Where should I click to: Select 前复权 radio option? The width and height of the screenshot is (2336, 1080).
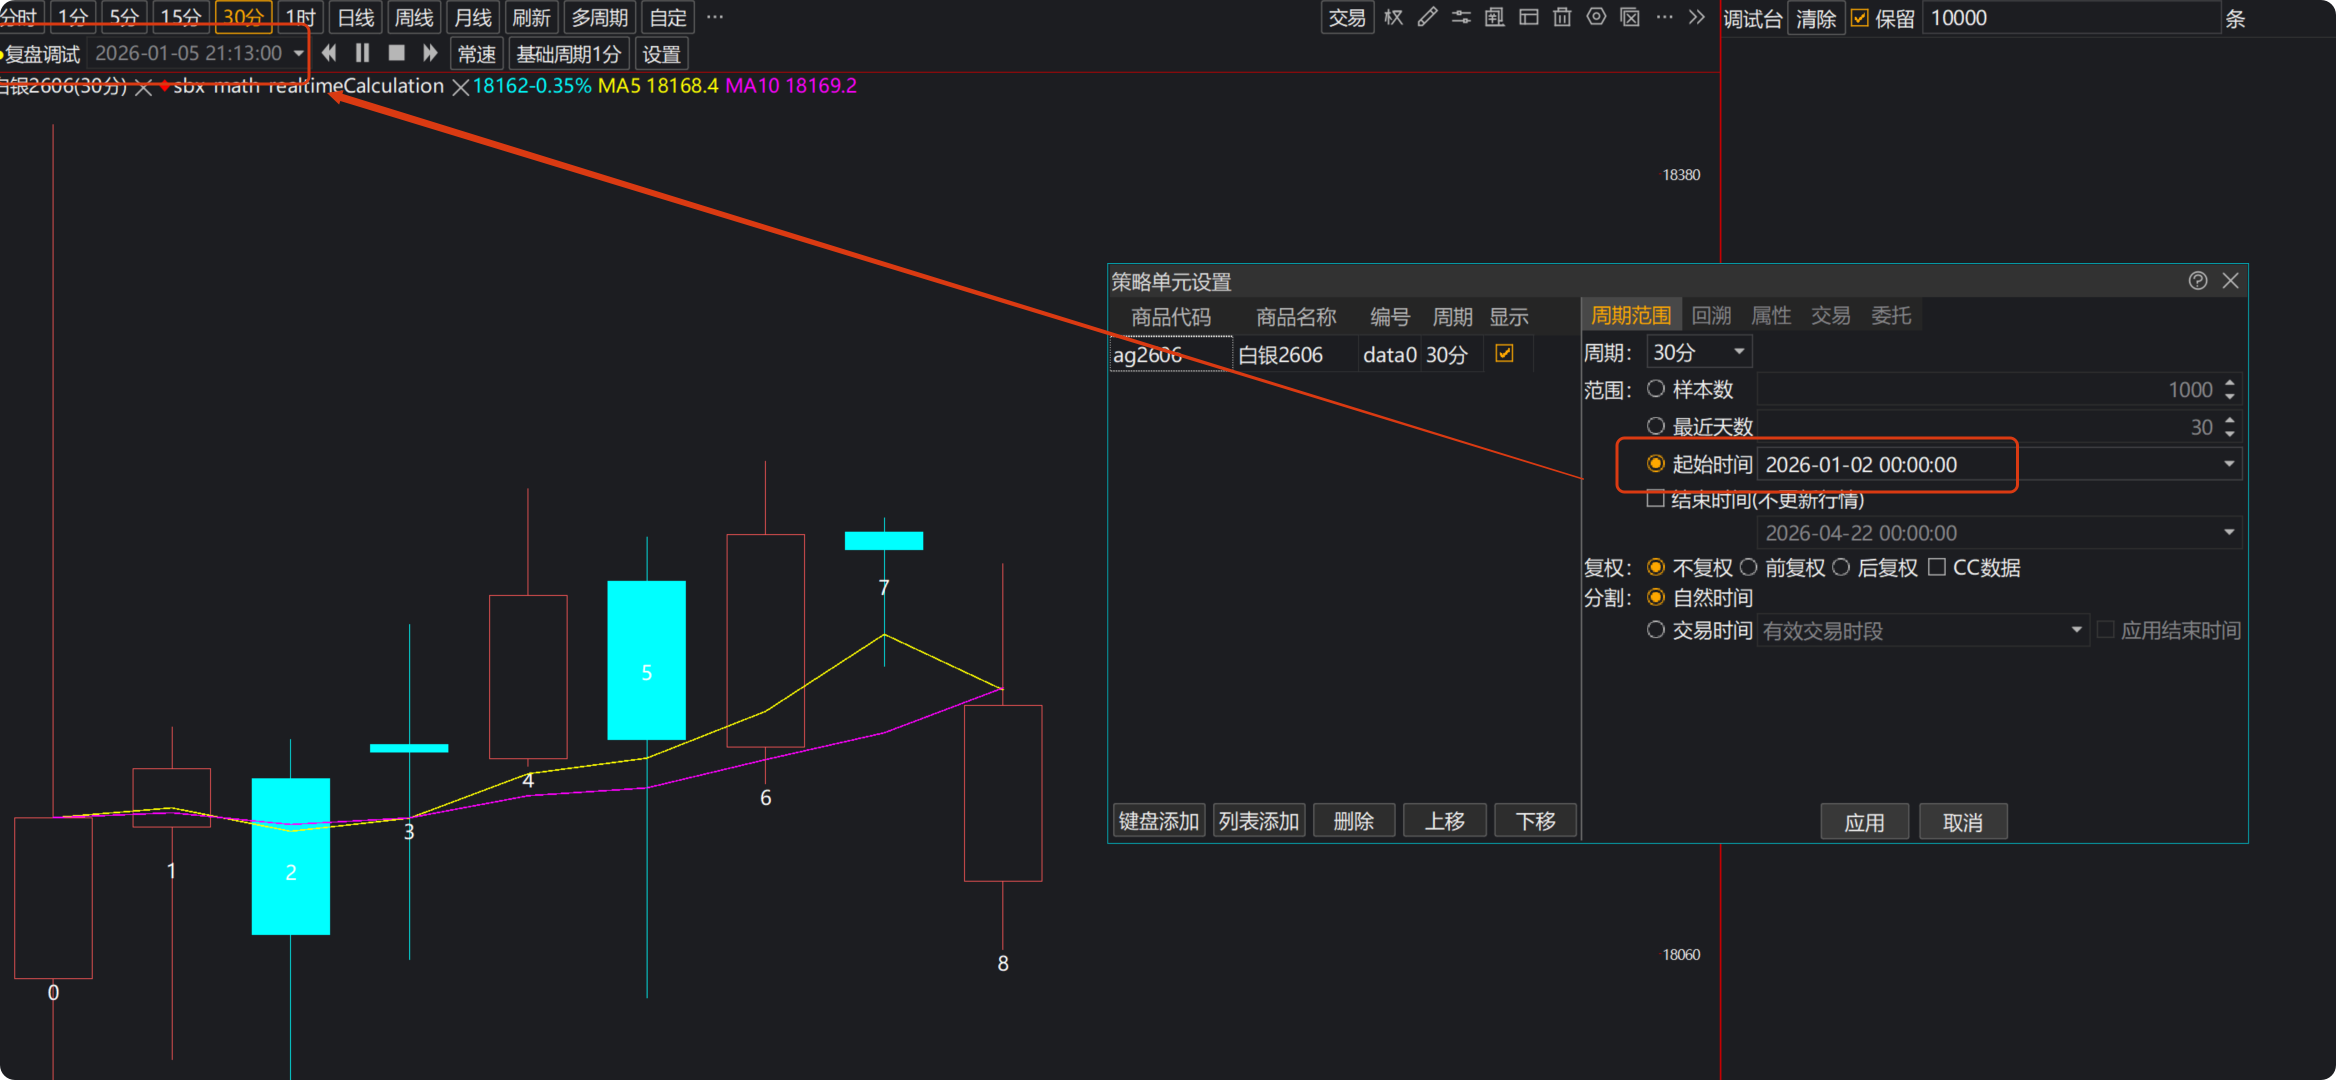point(1748,567)
